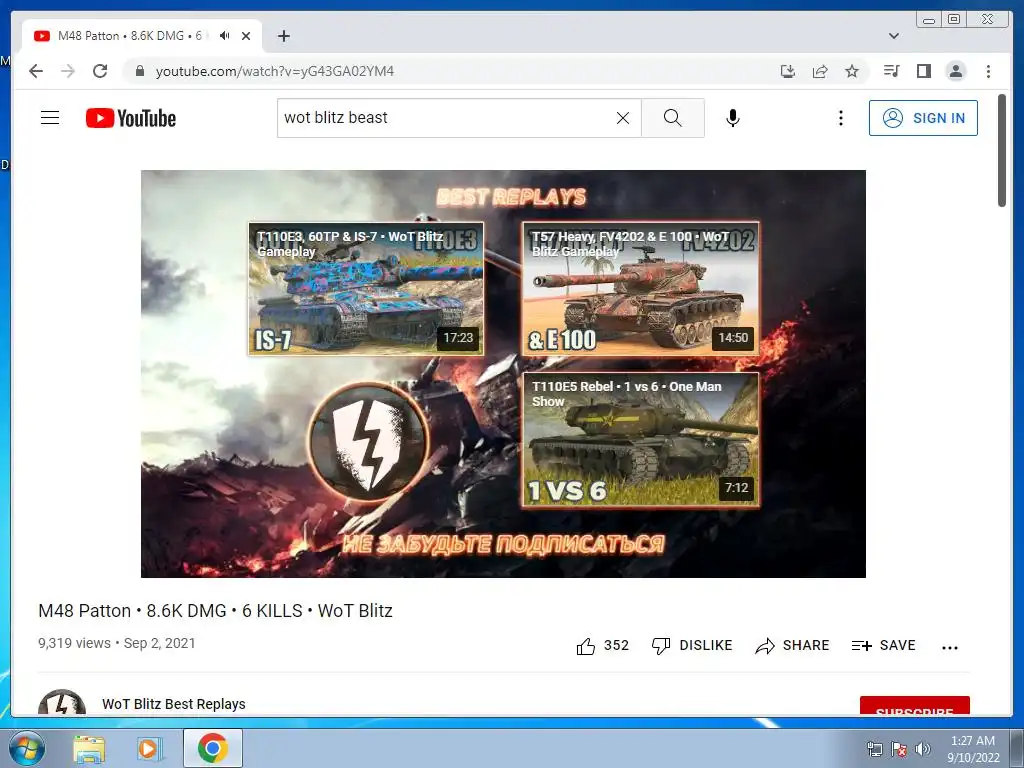Open Windows Media Player from taskbar
This screenshot has height=768, width=1024.
[x=148, y=748]
